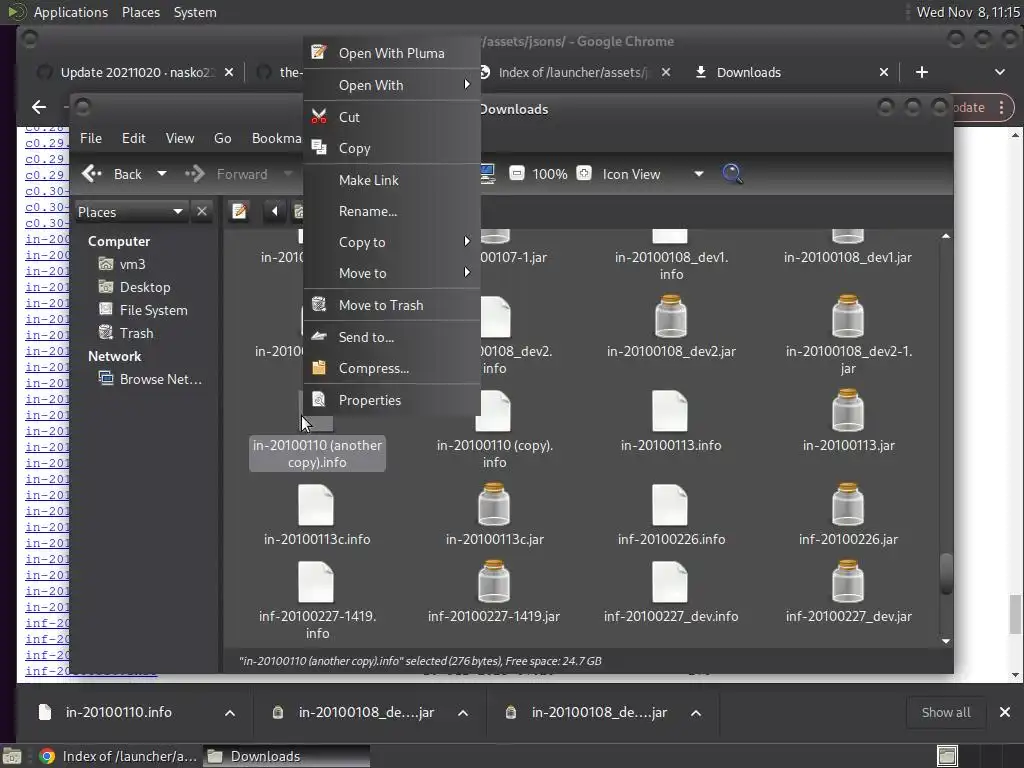Open the Copy to submenu
This screenshot has width=1024, height=768.
[392, 242]
